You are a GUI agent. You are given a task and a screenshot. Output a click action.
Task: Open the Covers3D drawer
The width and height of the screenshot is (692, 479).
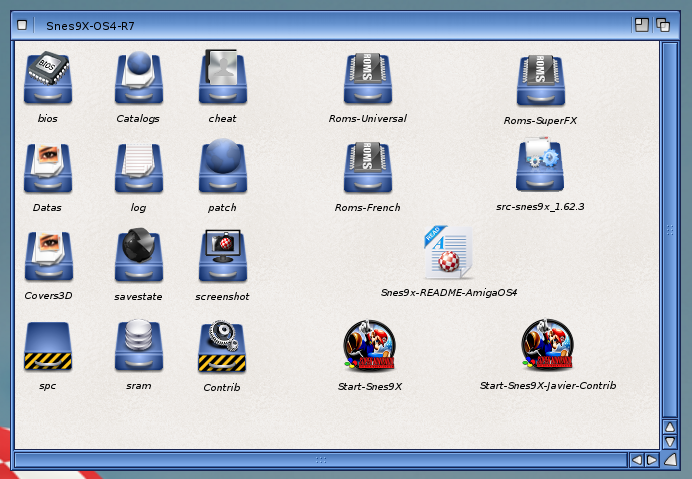(x=48, y=256)
